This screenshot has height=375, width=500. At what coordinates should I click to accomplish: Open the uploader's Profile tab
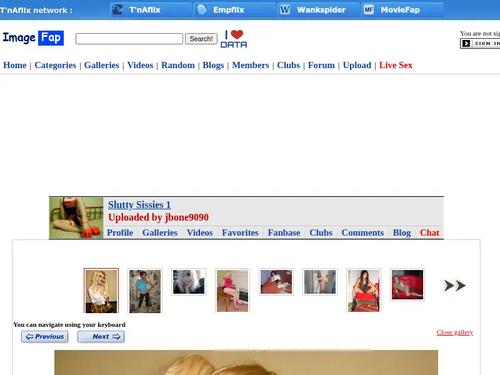click(x=120, y=233)
